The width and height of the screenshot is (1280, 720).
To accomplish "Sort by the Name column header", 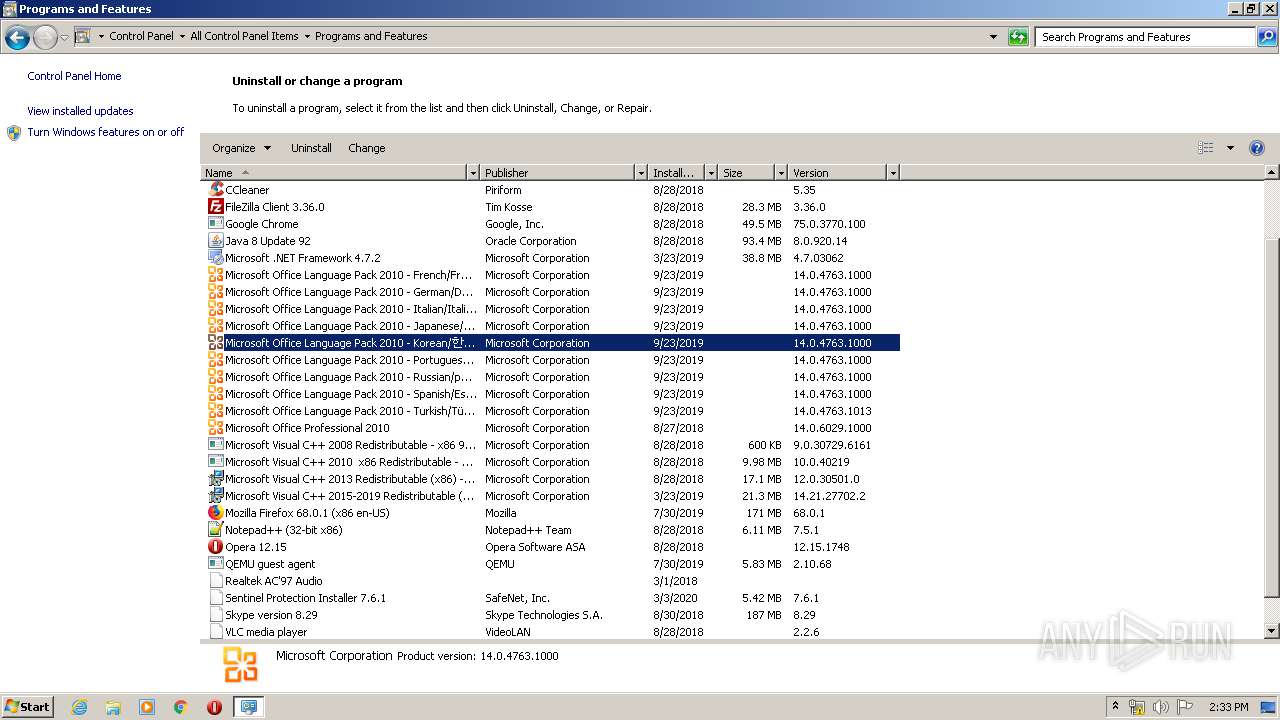I will click(x=334, y=173).
